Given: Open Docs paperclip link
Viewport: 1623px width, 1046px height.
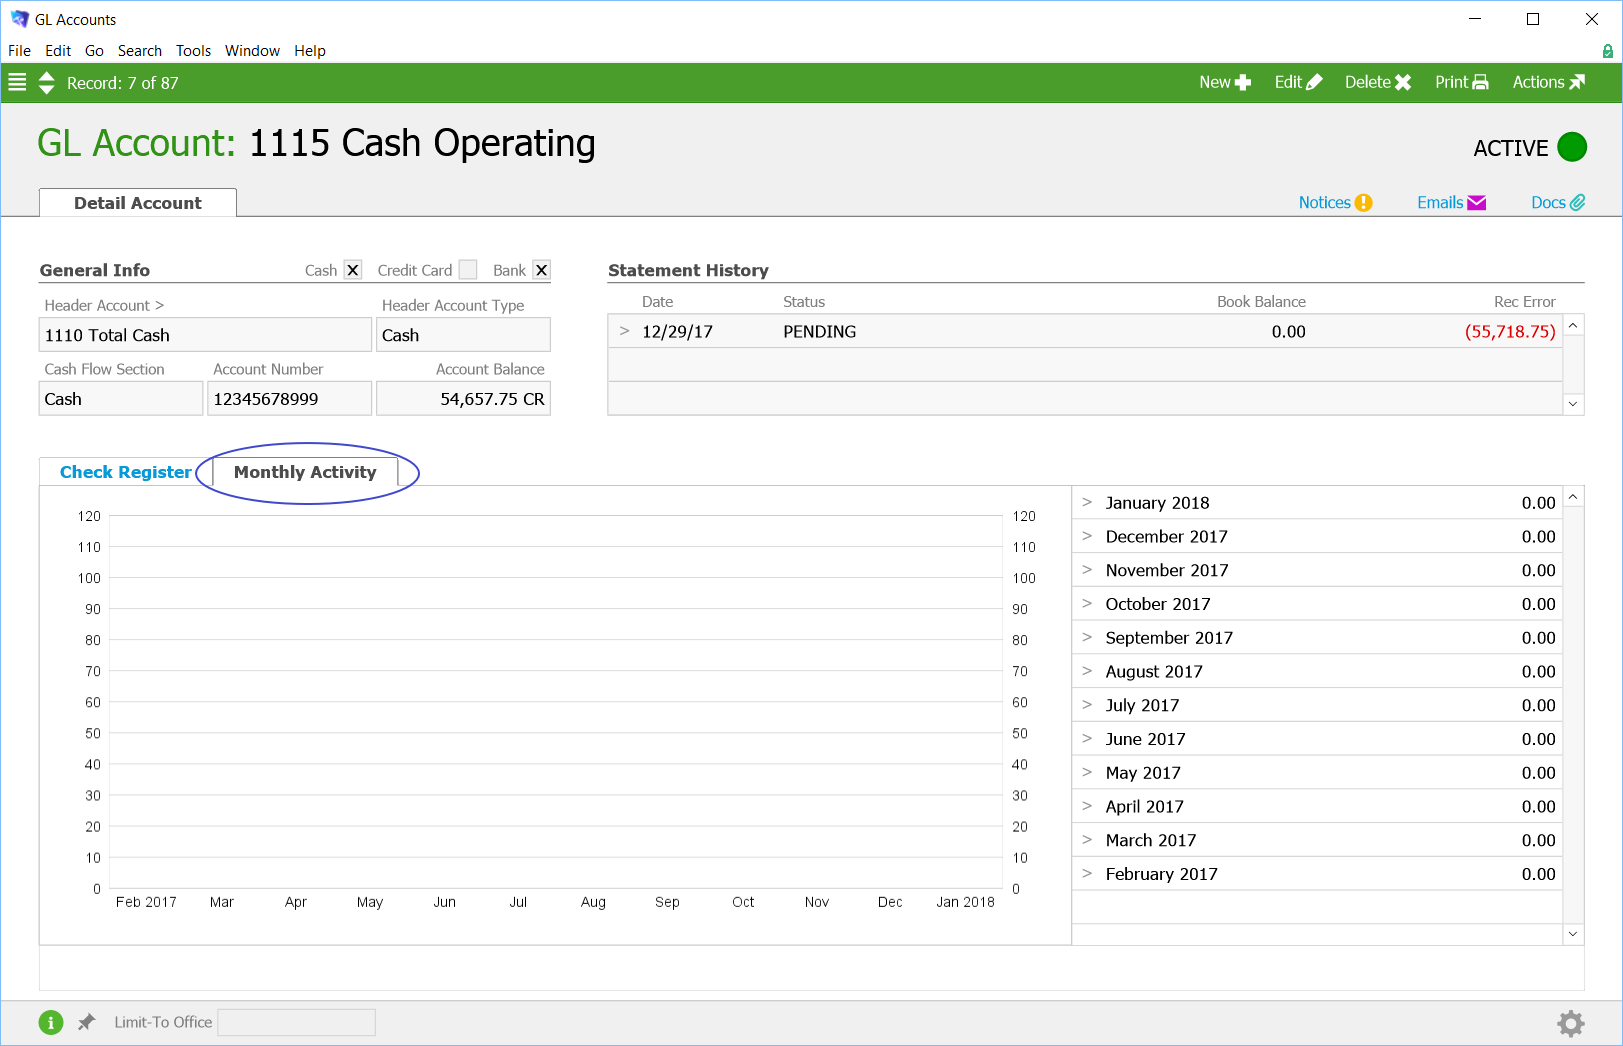Looking at the screenshot, I should (1558, 202).
